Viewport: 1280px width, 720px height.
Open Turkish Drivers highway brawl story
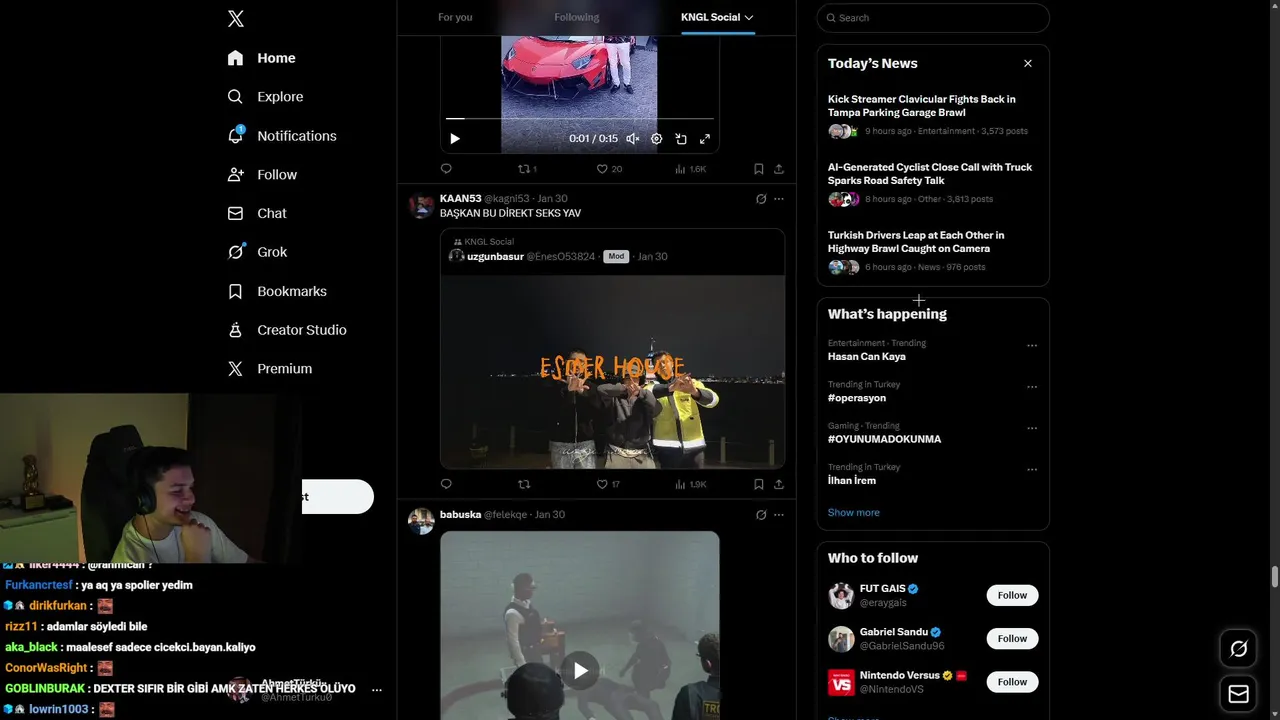933,251
